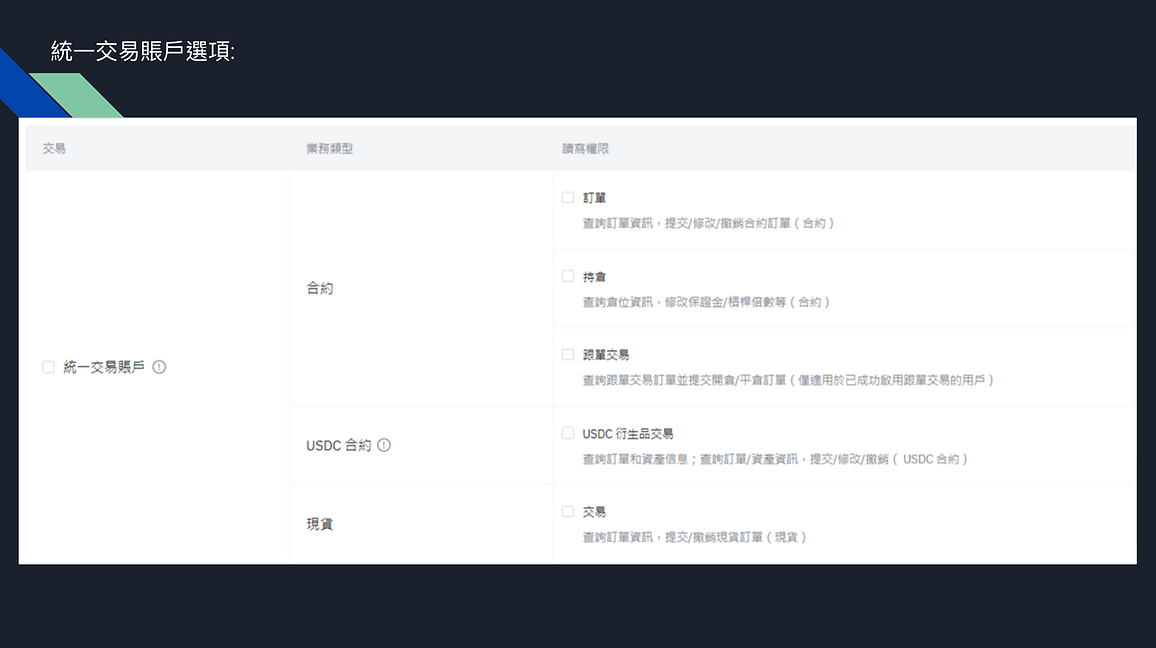Enable the 持倉 permission checkbox
This screenshot has height=648, width=1156.
point(567,276)
